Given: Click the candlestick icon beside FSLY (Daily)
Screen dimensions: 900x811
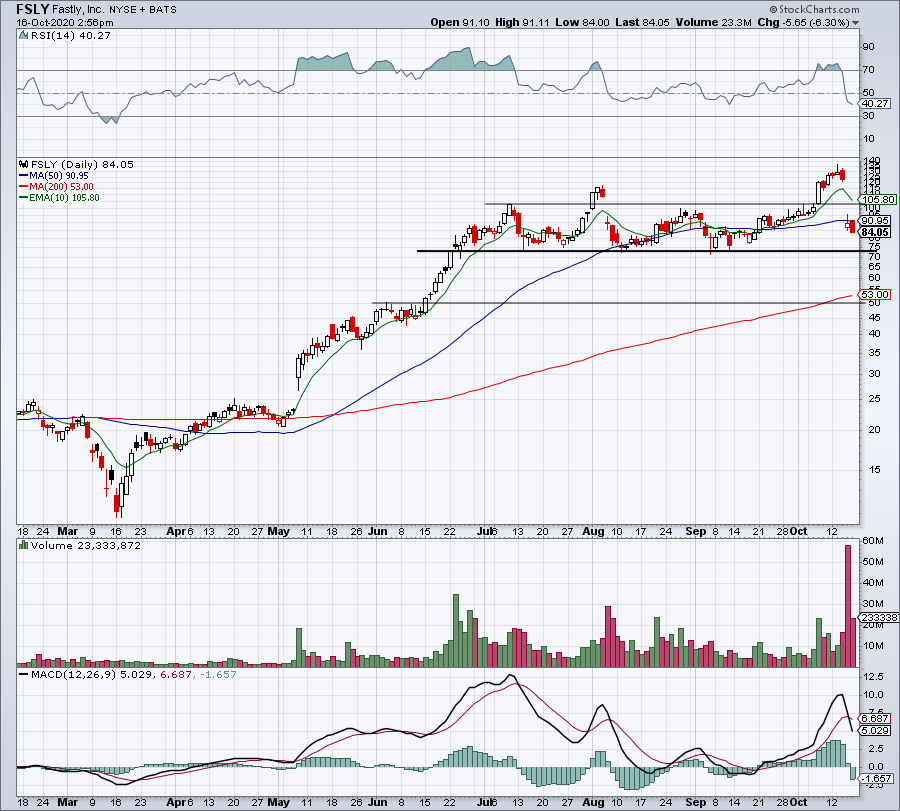Looking at the screenshot, I should pyautogui.click(x=24, y=164).
